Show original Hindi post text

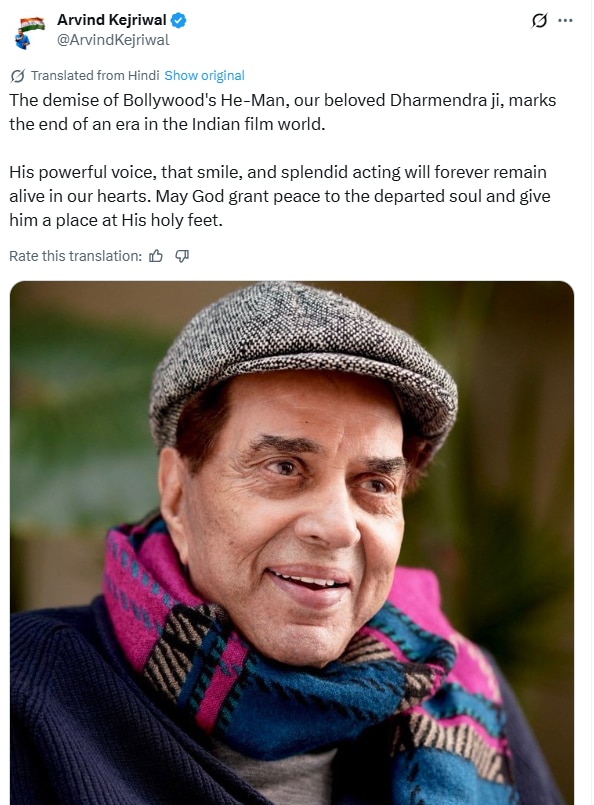pos(204,75)
